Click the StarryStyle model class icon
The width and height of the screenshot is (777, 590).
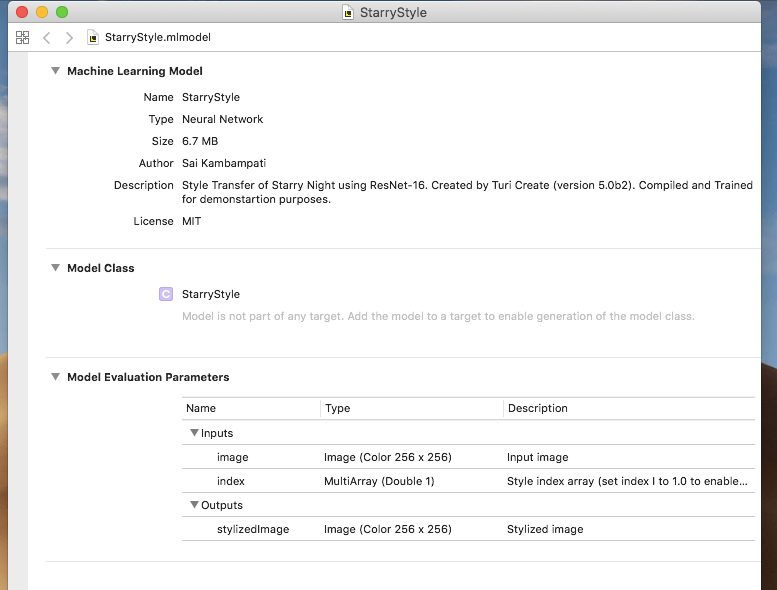[166, 294]
